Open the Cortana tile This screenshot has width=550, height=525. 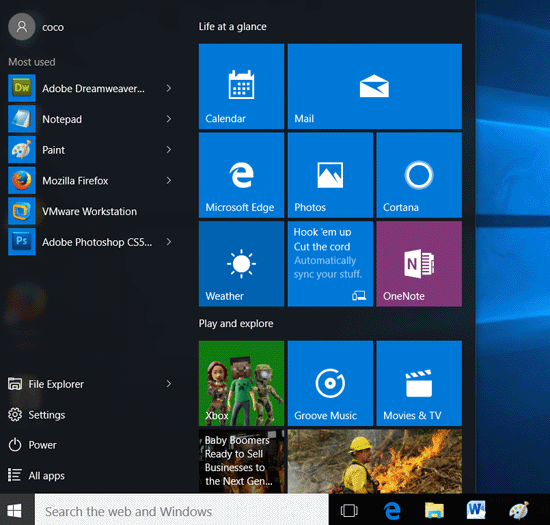[419, 175]
